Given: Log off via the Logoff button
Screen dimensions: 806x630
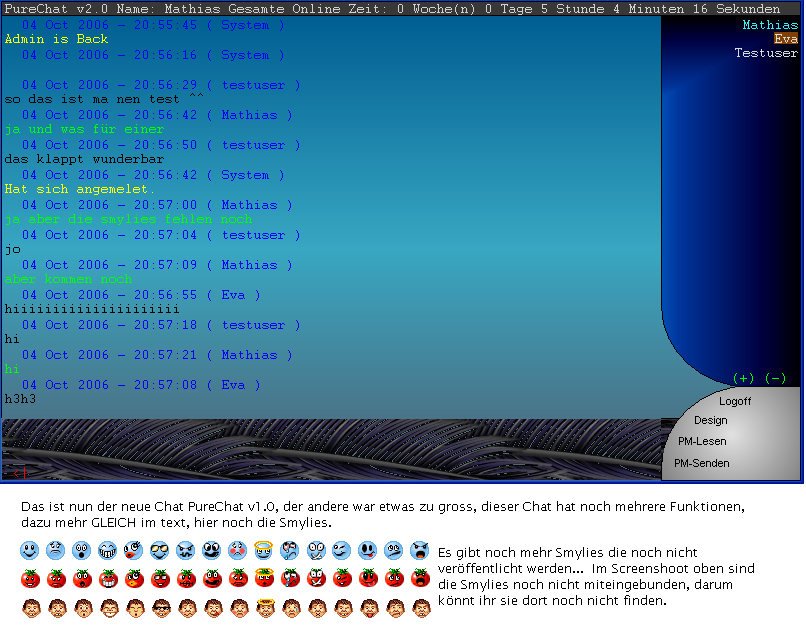Looking at the screenshot, I should pos(735,401).
